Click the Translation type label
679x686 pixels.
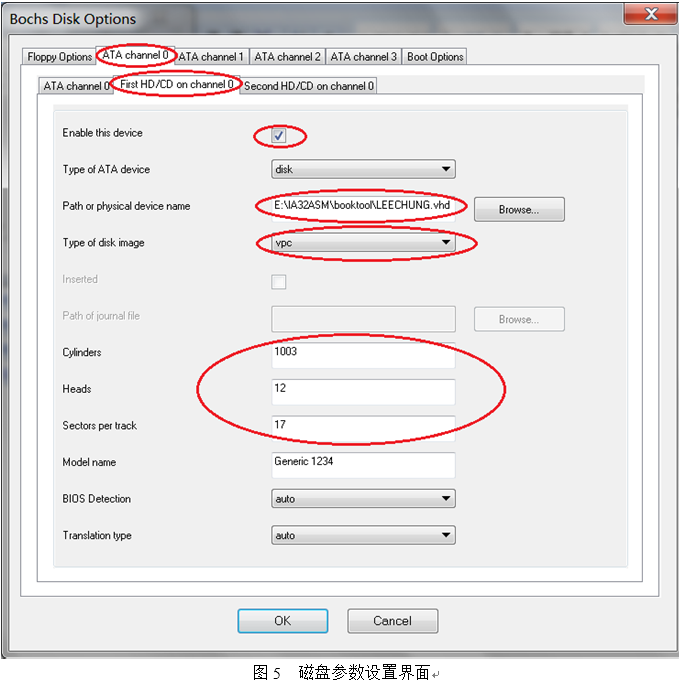tap(97, 536)
